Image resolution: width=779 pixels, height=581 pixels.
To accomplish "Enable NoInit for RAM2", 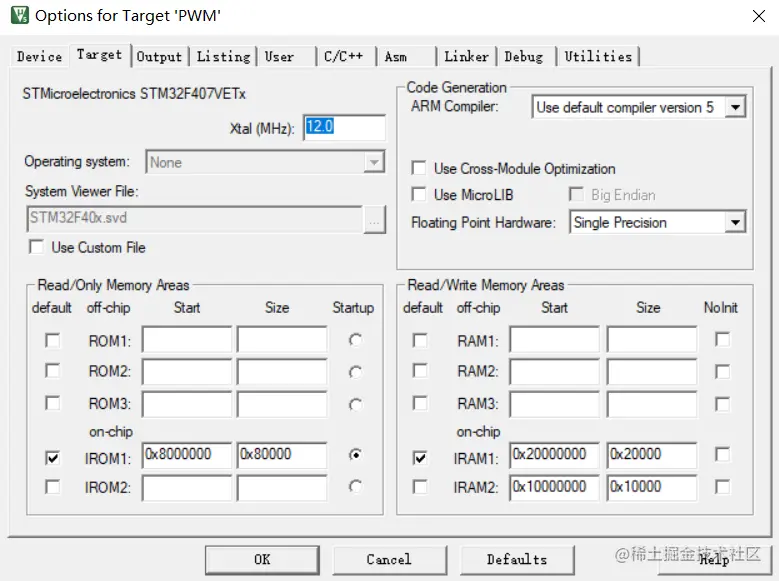I will [x=722, y=372].
